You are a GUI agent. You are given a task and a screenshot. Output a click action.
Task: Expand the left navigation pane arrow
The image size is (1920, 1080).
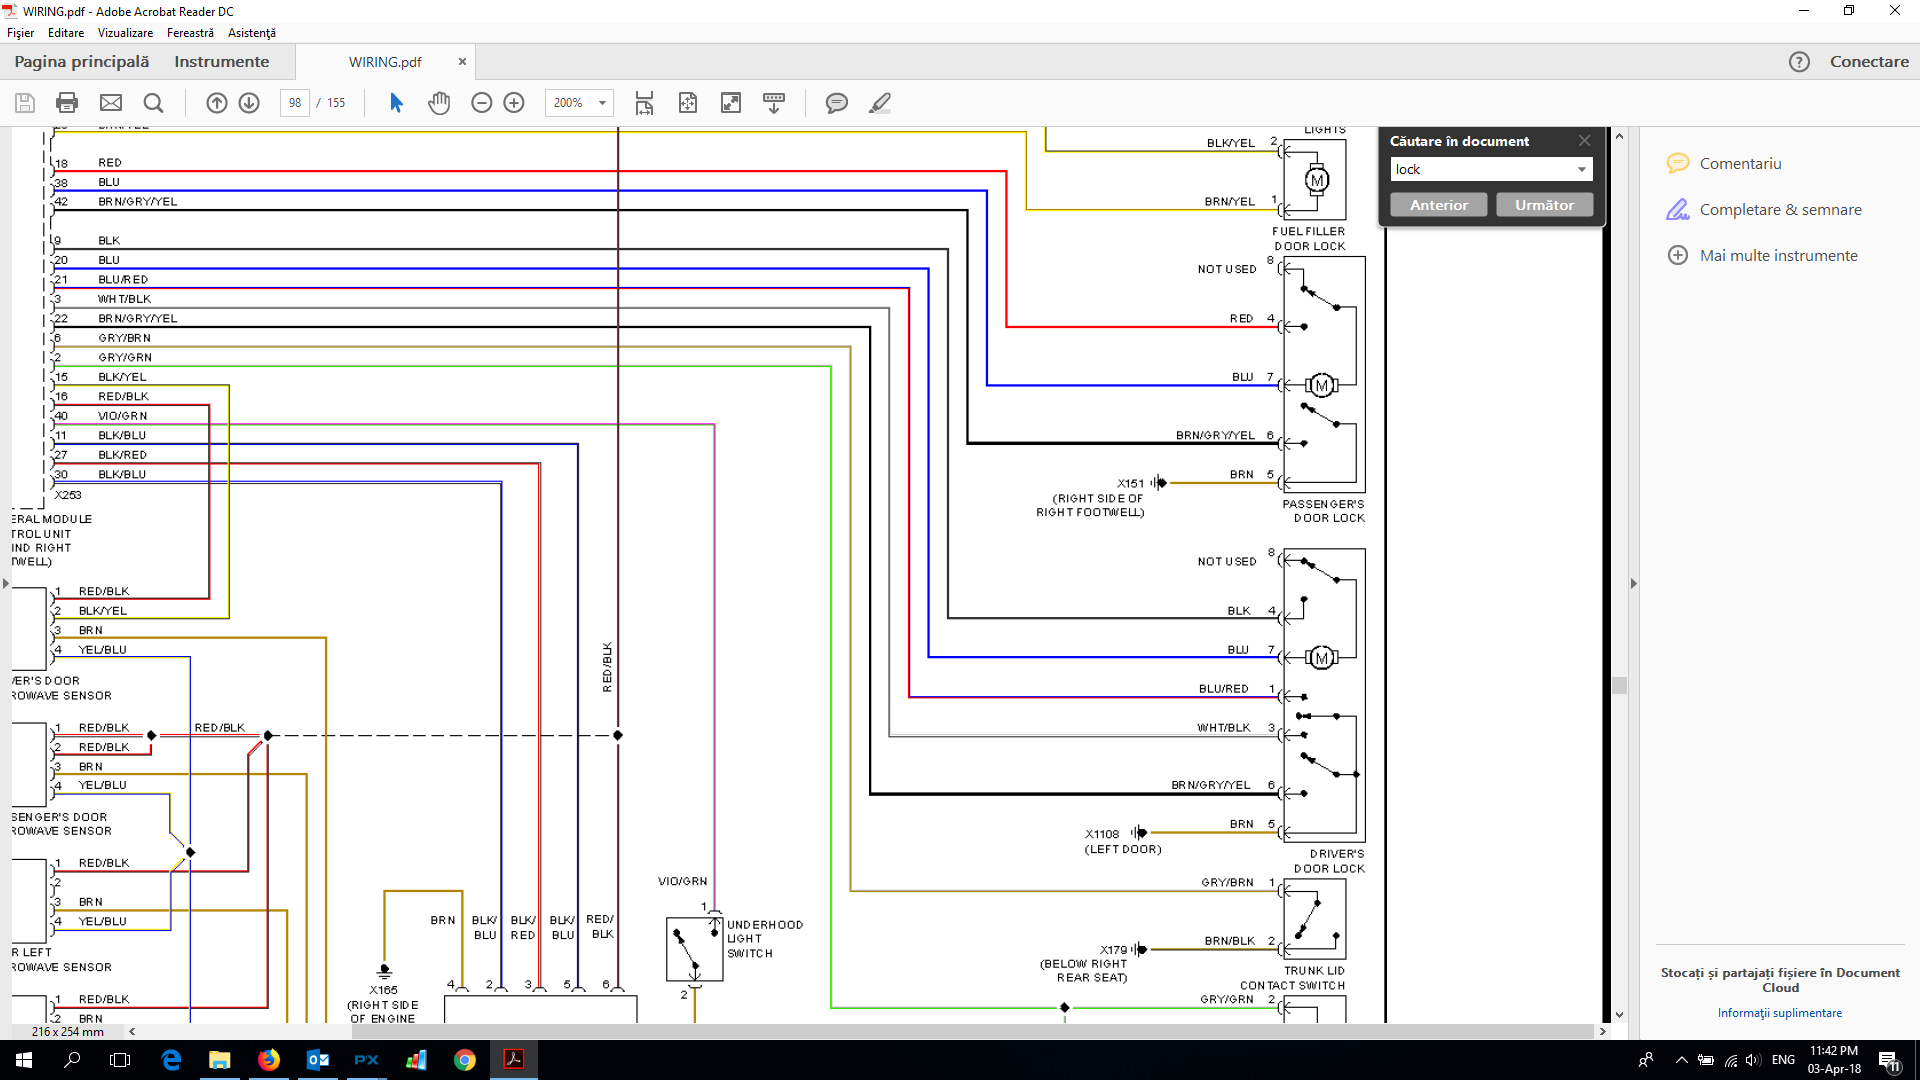[x=6, y=583]
